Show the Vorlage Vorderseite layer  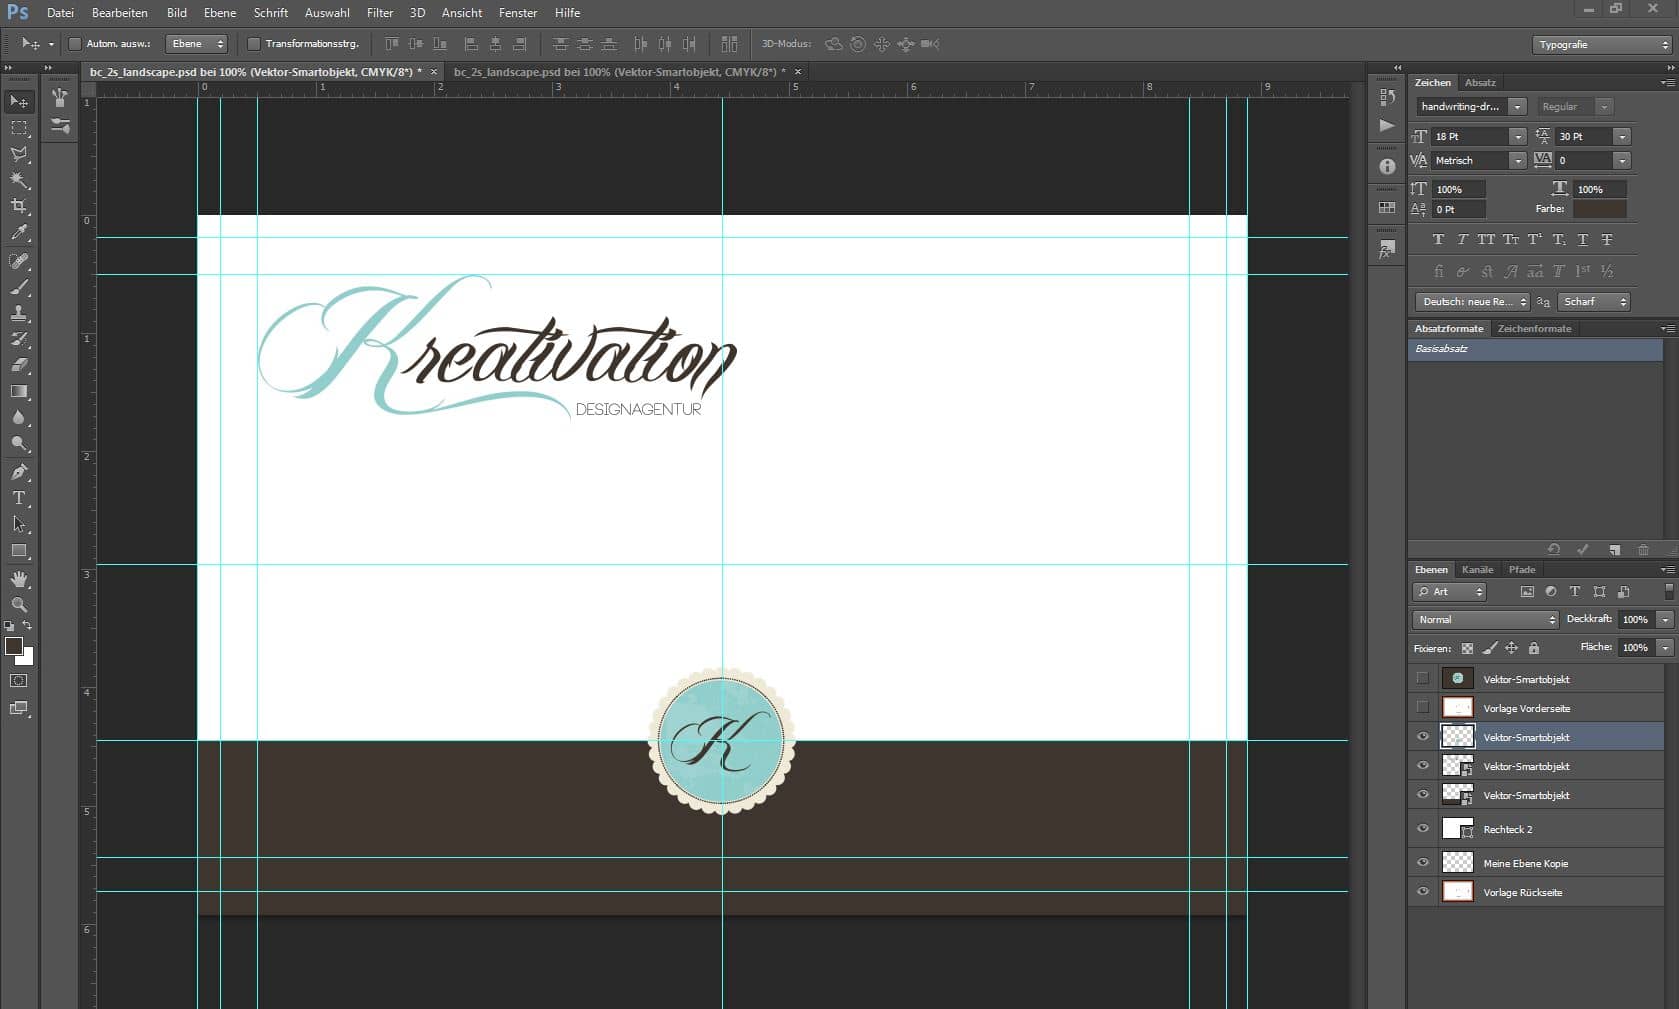(x=1423, y=708)
